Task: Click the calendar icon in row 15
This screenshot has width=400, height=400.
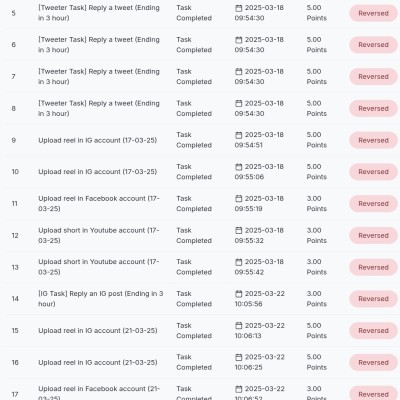Action: (239, 326)
